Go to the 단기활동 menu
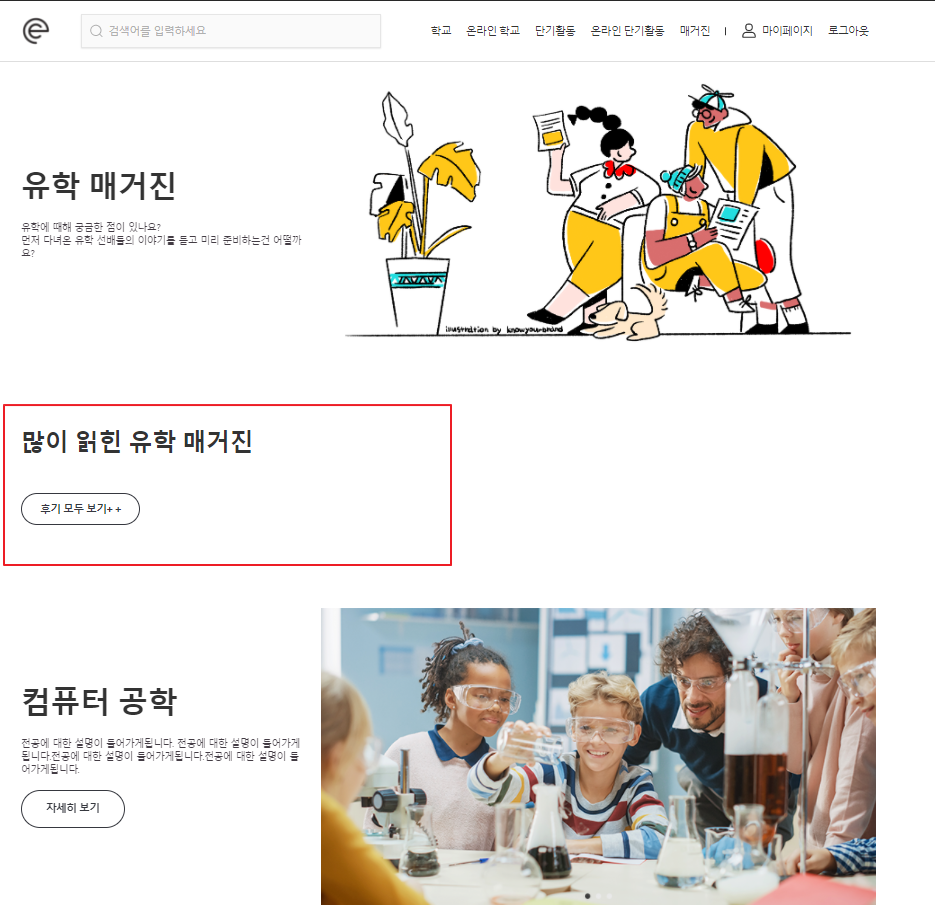The width and height of the screenshot is (935, 908). (x=555, y=30)
